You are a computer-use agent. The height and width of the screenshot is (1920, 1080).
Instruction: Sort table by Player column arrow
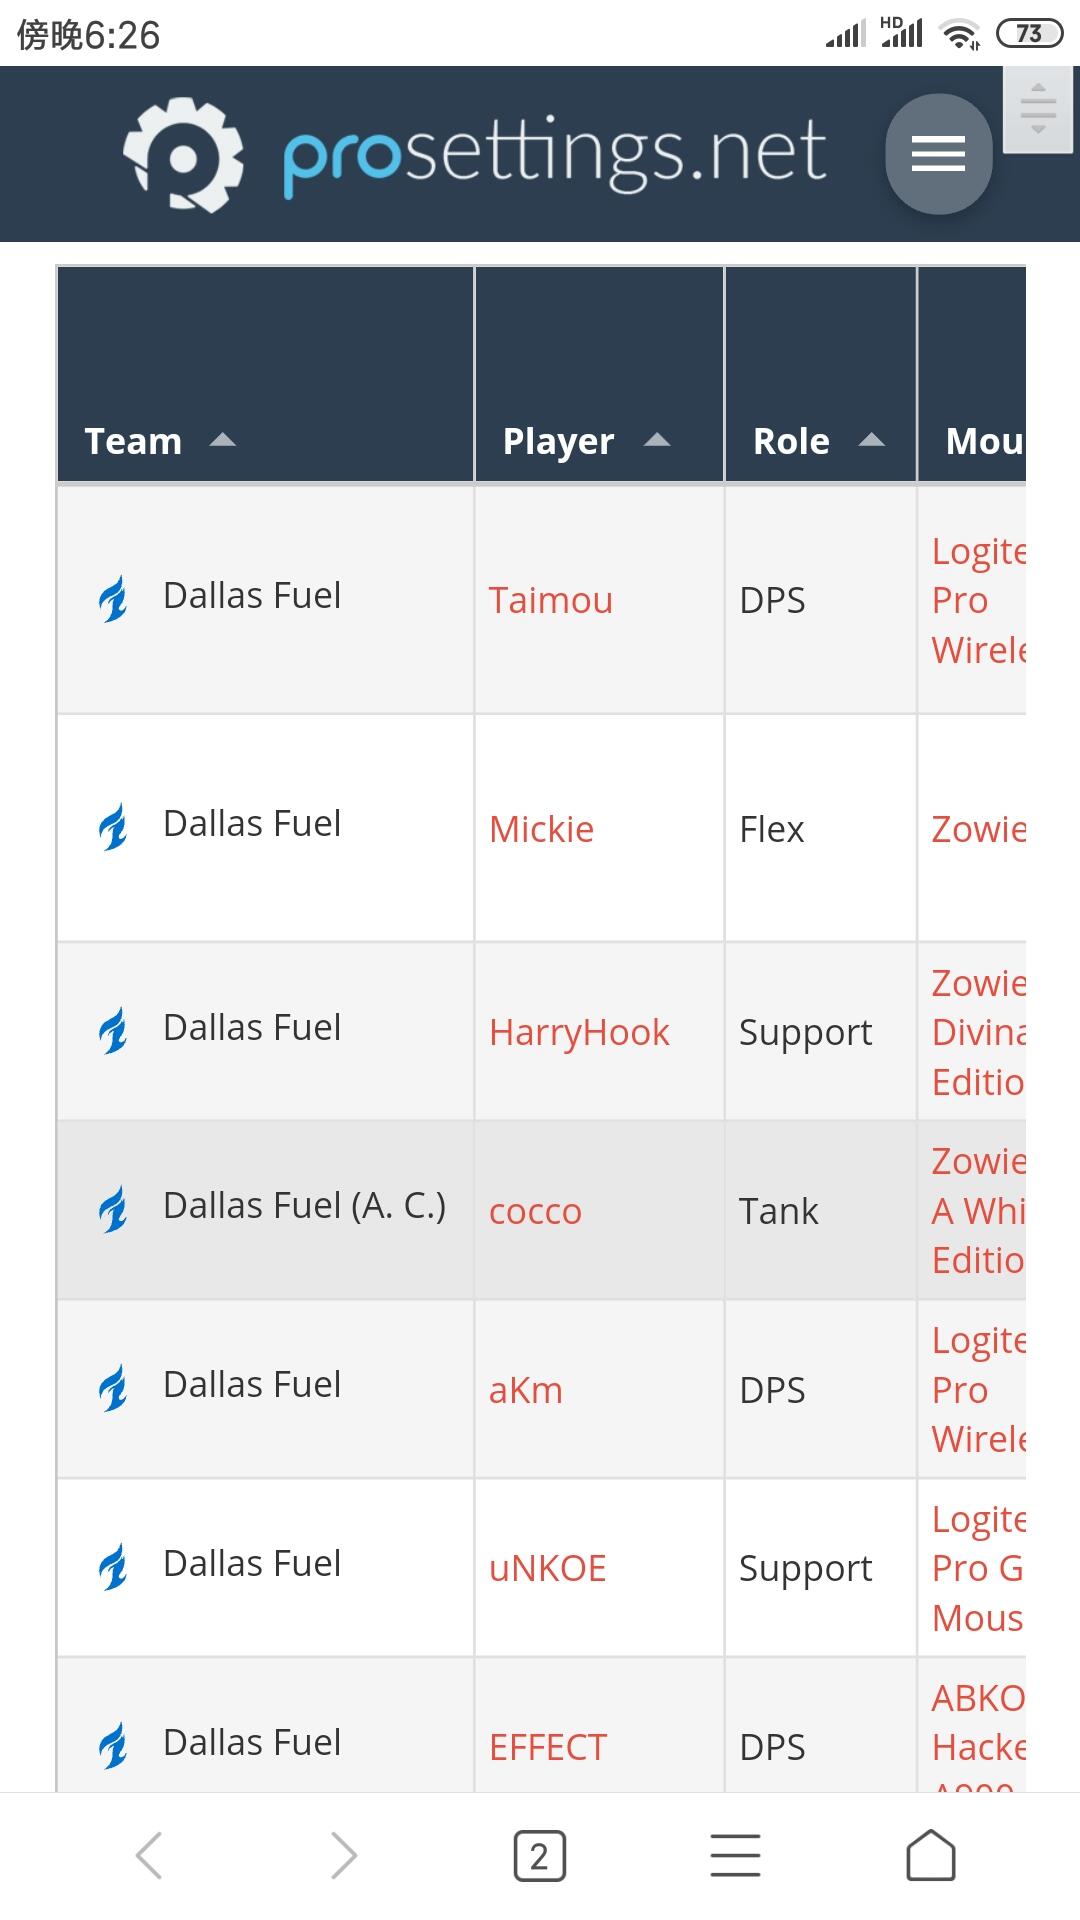(657, 440)
